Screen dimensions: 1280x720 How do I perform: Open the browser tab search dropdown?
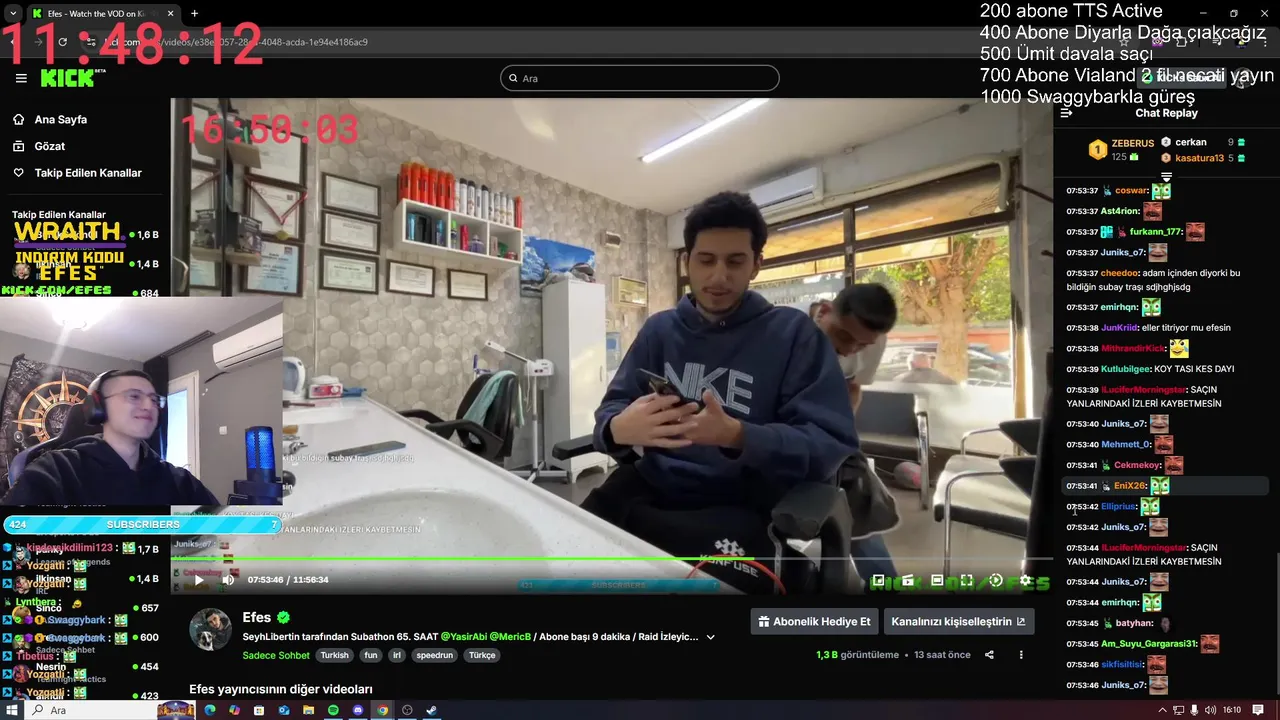pyautogui.click(x=12, y=14)
